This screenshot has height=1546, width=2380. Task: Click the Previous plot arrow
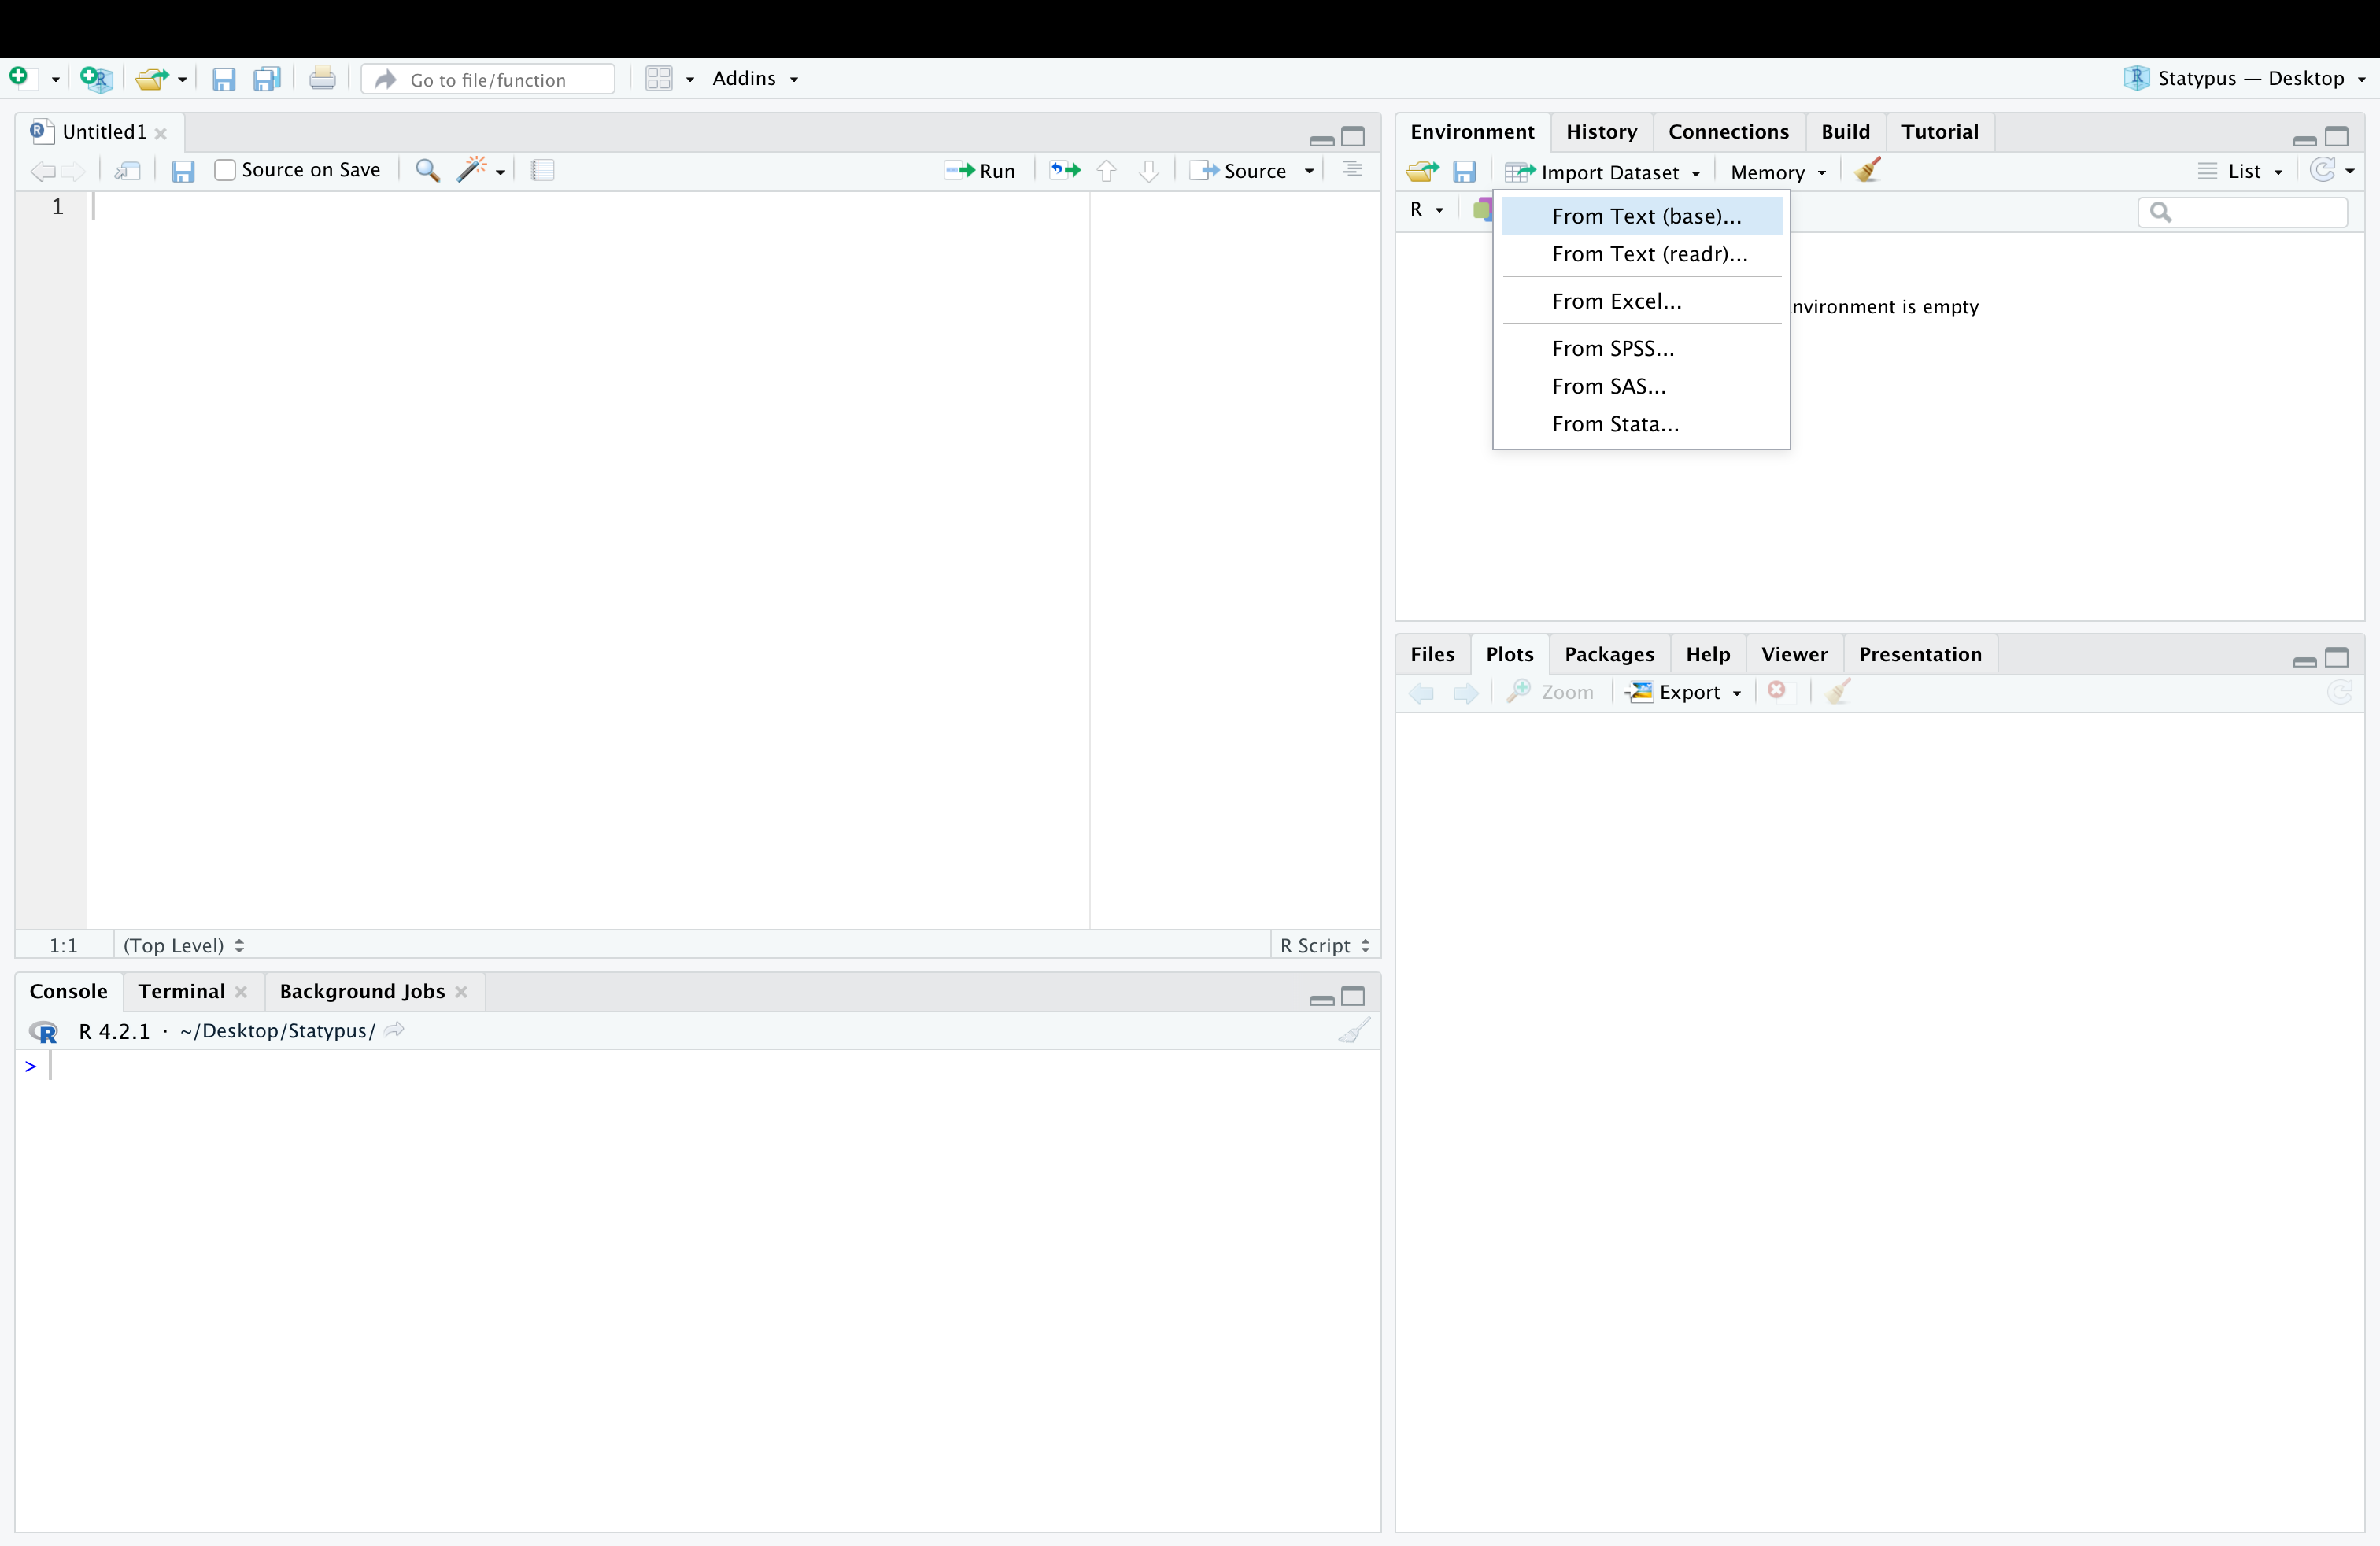point(1421,692)
